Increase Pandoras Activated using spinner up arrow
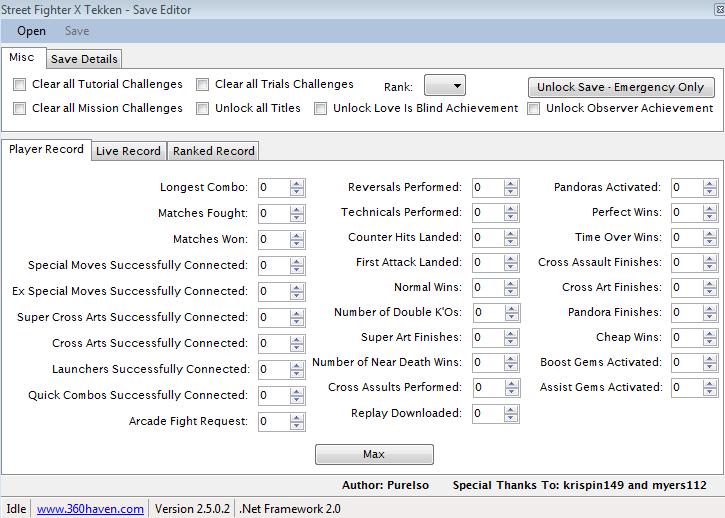725x518 pixels. [709, 183]
